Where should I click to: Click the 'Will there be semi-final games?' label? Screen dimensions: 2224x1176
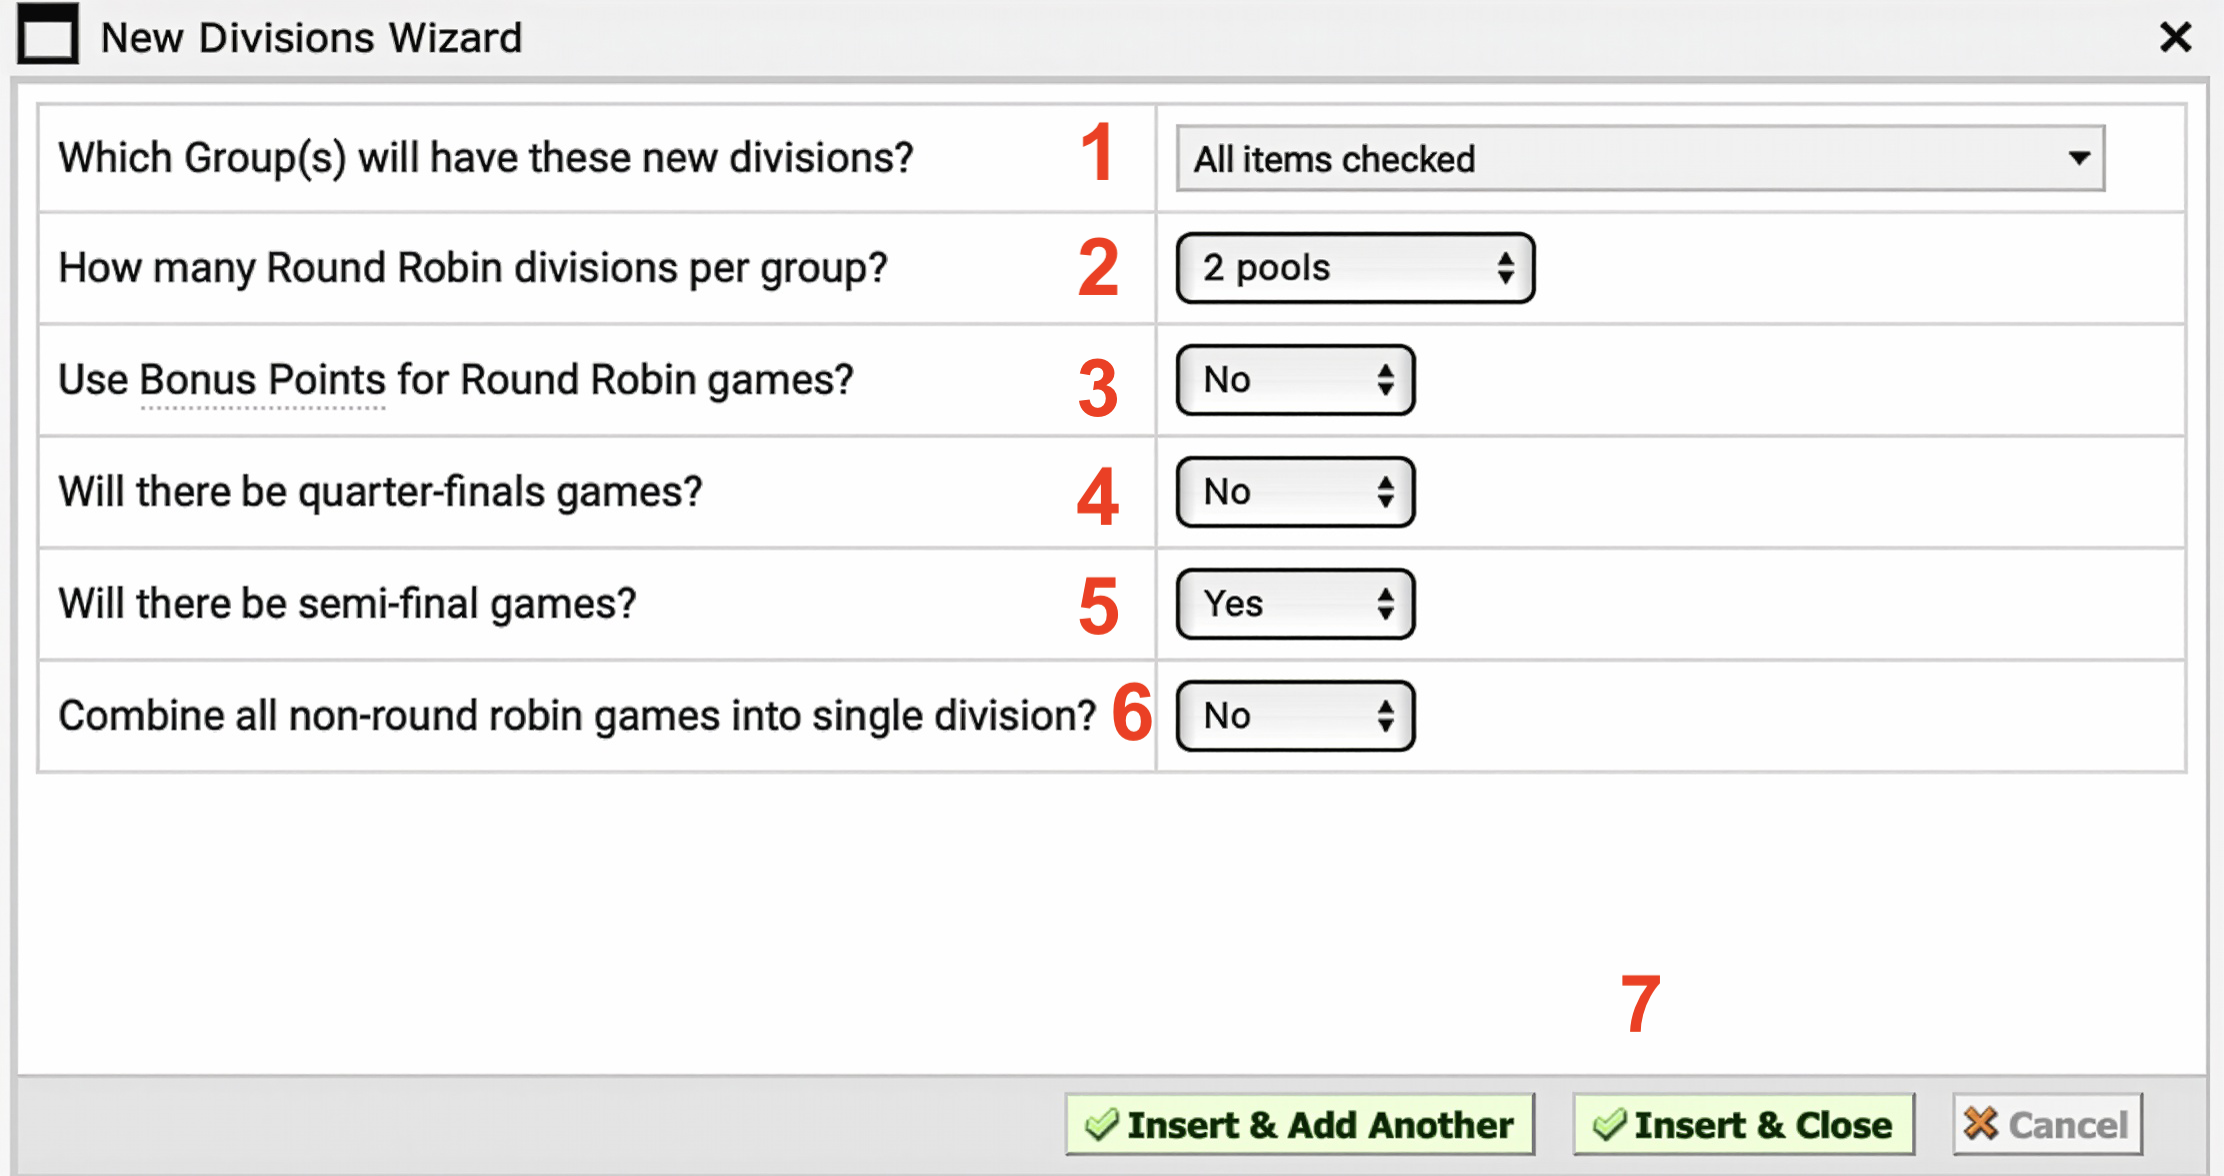click(x=347, y=604)
